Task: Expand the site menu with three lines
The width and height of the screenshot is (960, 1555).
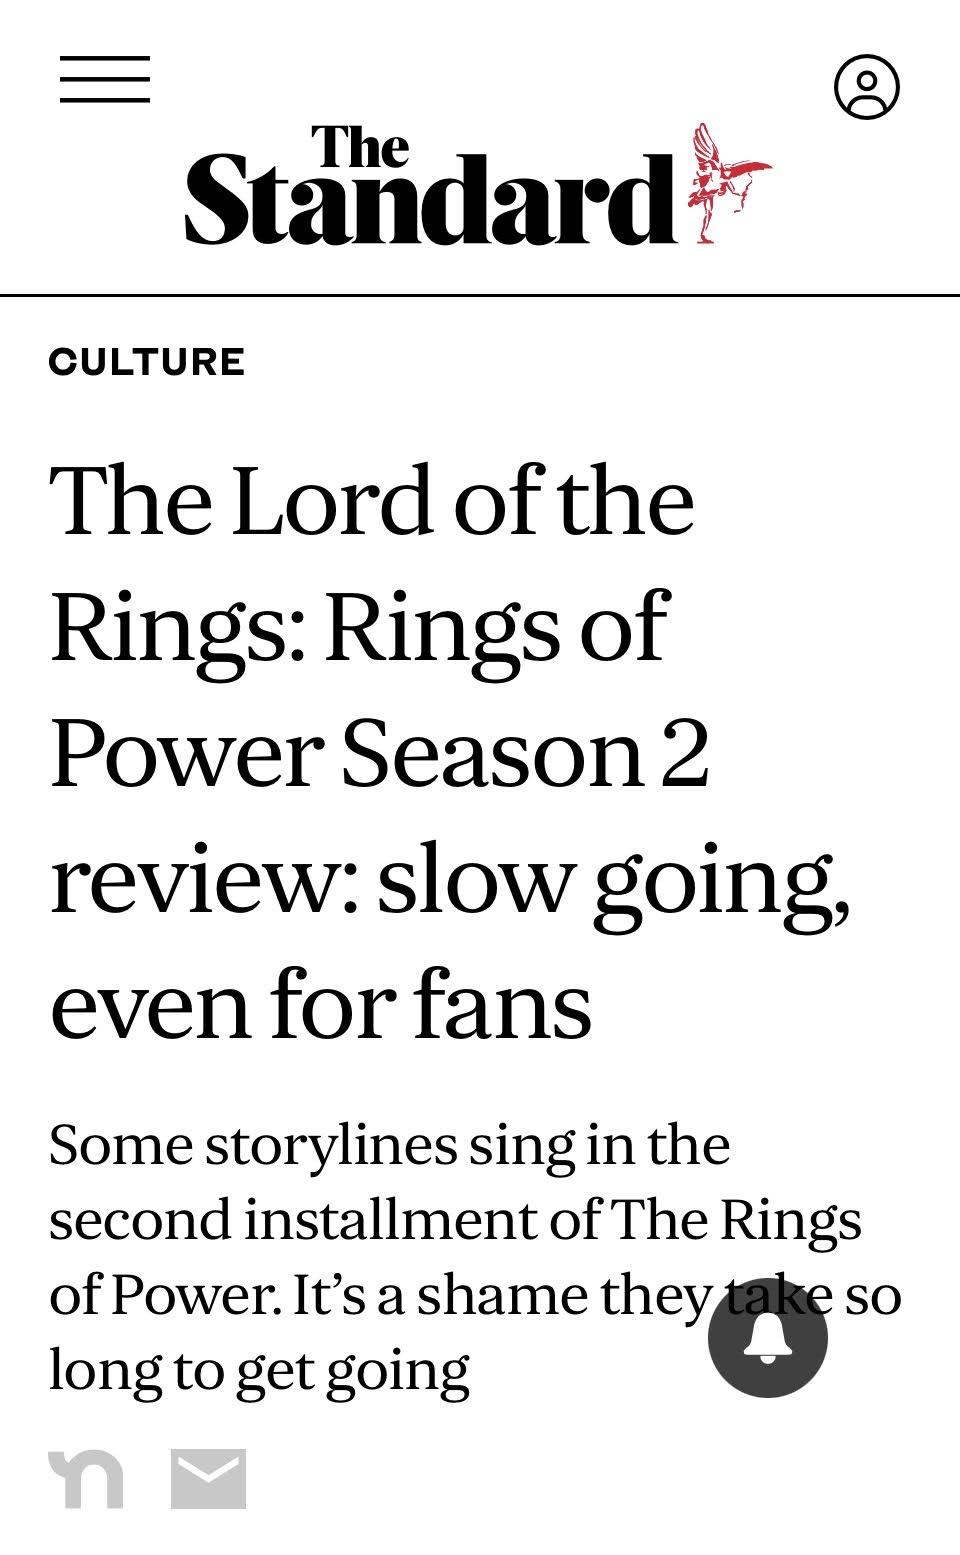Action: tap(105, 79)
